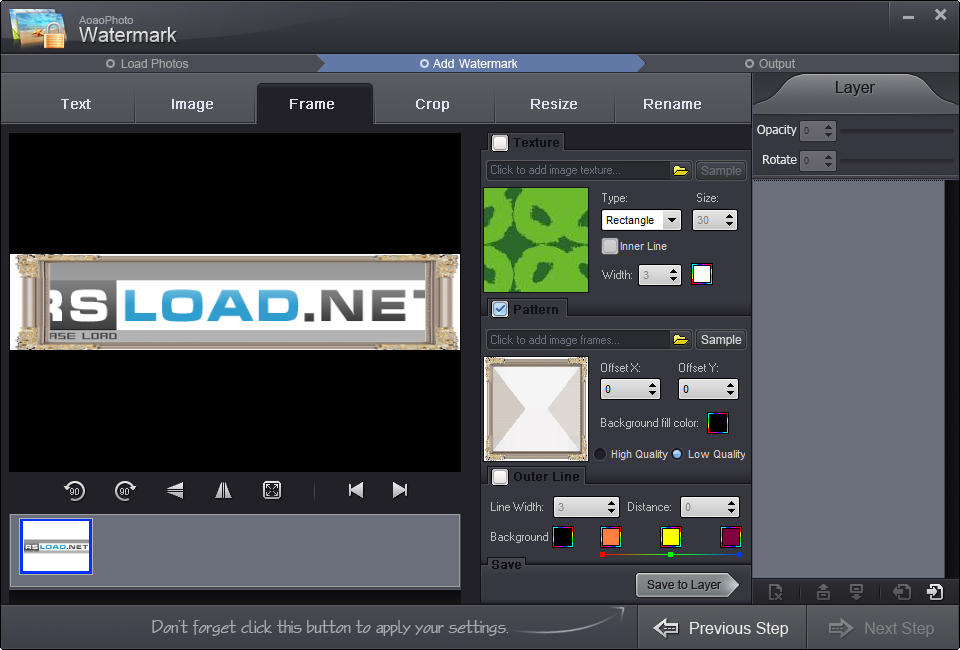Open folder icon for image texture
The image size is (960, 650).
coord(680,171)
